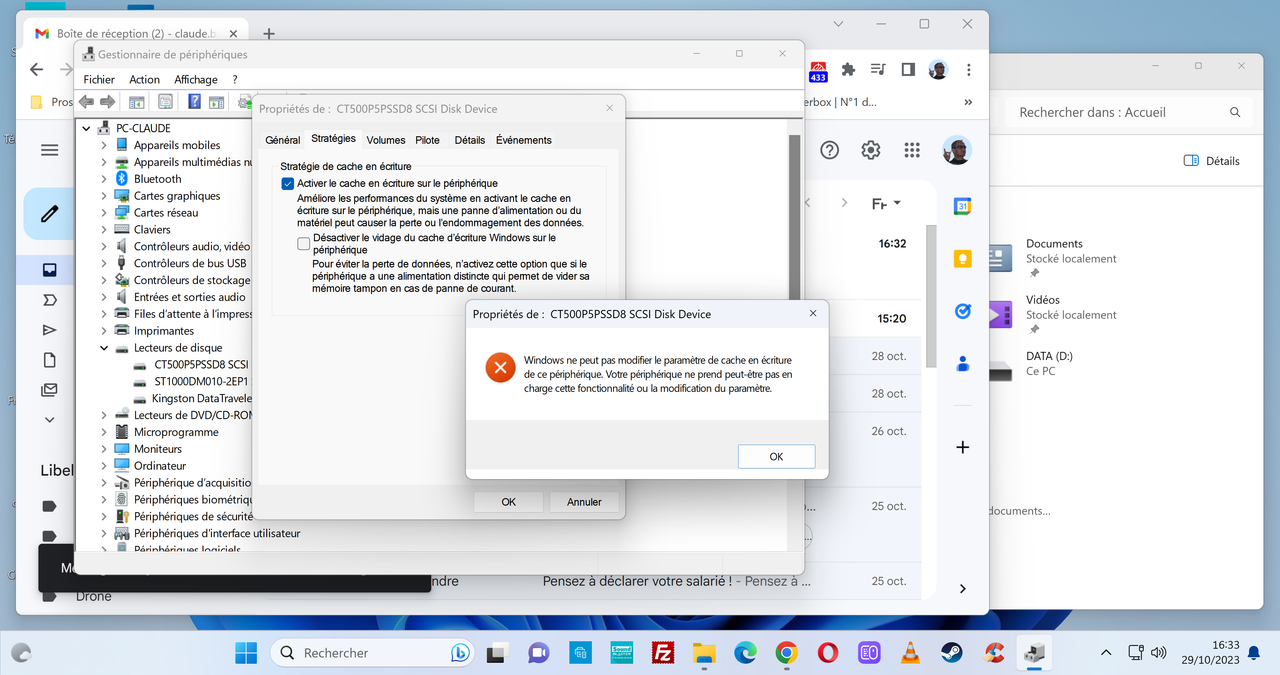
Task: Click OK in the disk properties dialog
Action: pos(508,502)
